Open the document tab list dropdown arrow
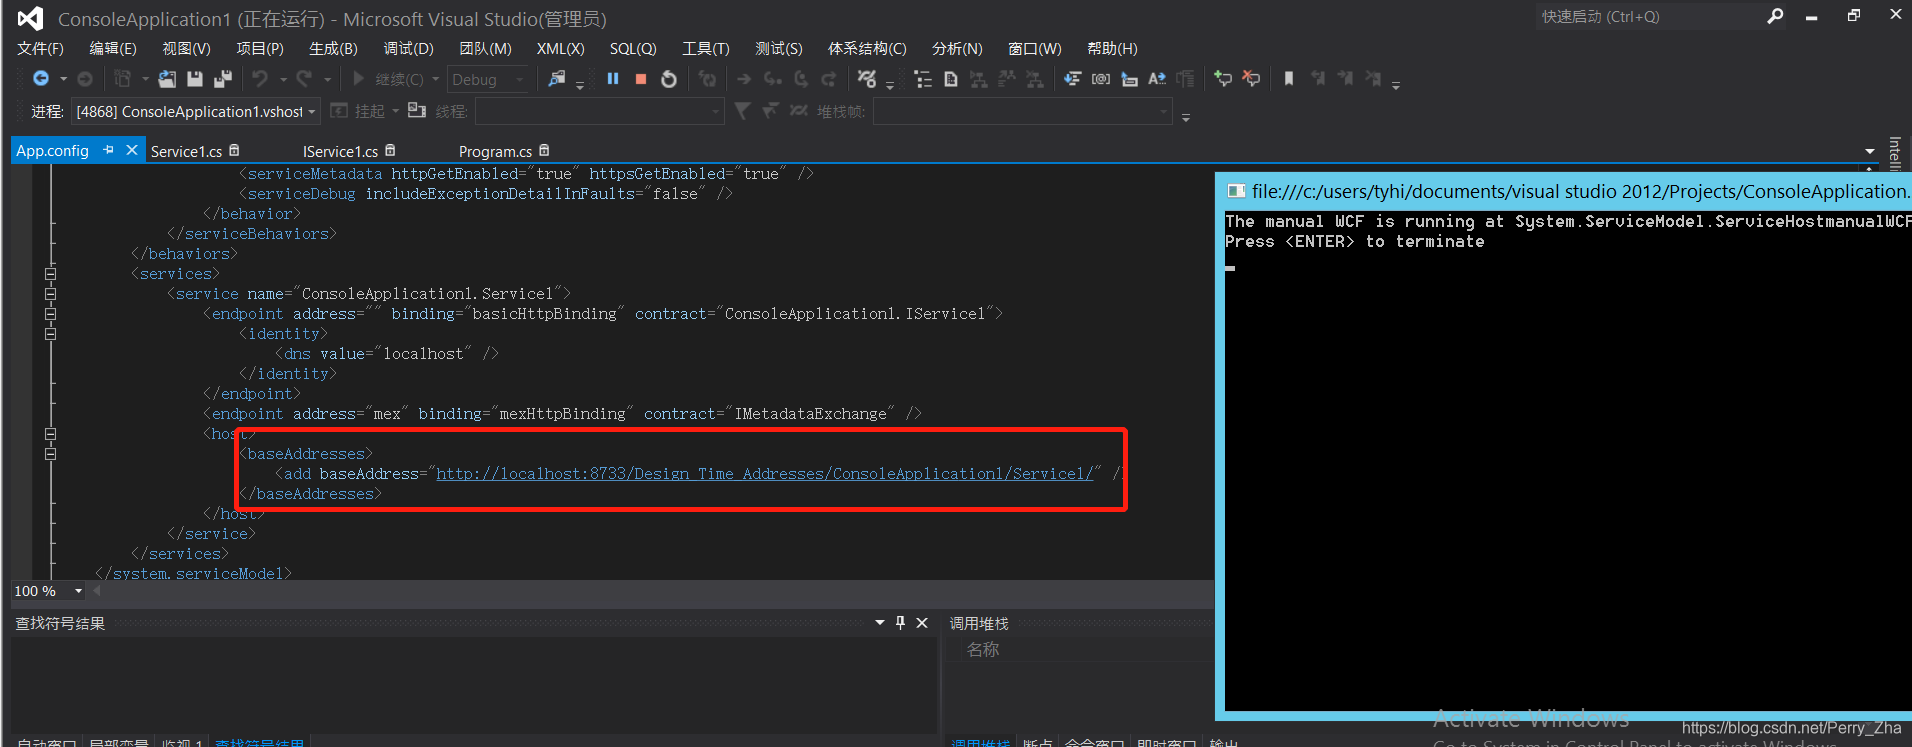Viewport: 1912px width, 747px height. [1870, 151]
